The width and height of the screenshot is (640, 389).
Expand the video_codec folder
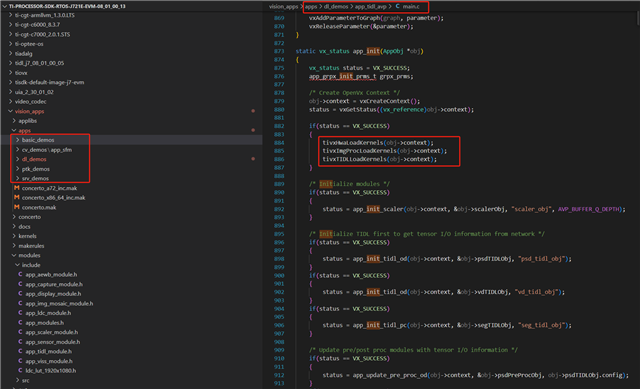[10, 101]
